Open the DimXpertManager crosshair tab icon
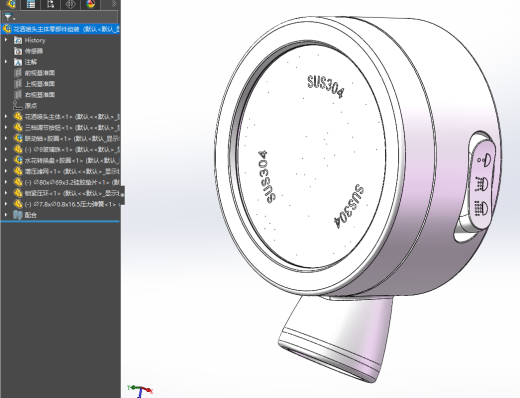520x398 pixels. (70, 4)
